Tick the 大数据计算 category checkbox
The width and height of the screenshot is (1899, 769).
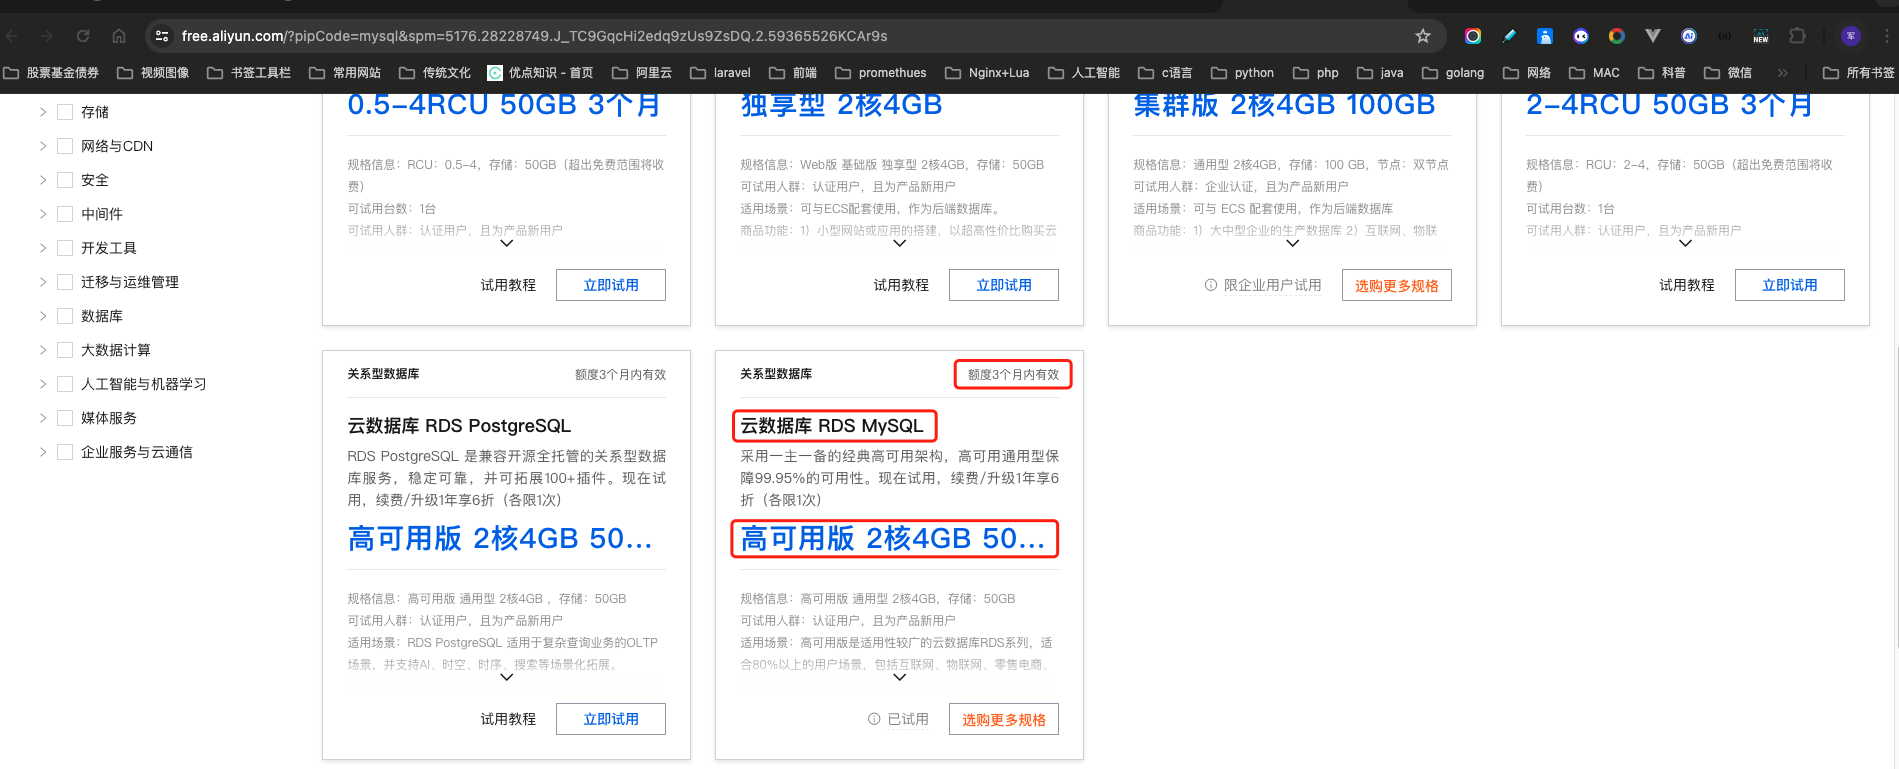[x=65, y=350]
